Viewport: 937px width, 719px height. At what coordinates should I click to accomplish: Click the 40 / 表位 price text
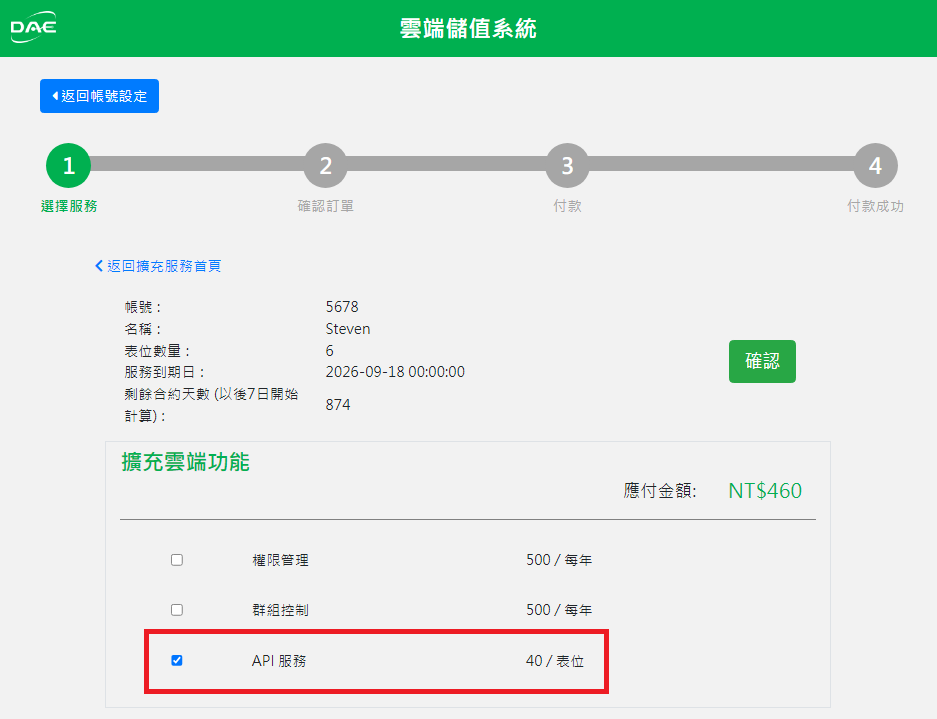[555, 661]
